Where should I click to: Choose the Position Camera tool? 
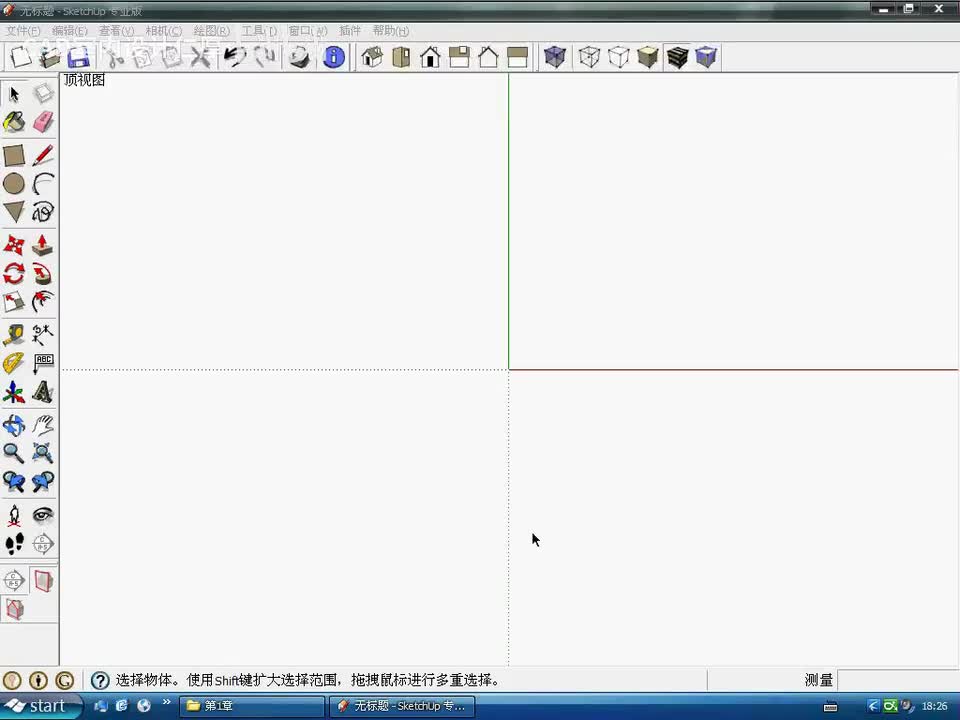[x=14, y=516]
